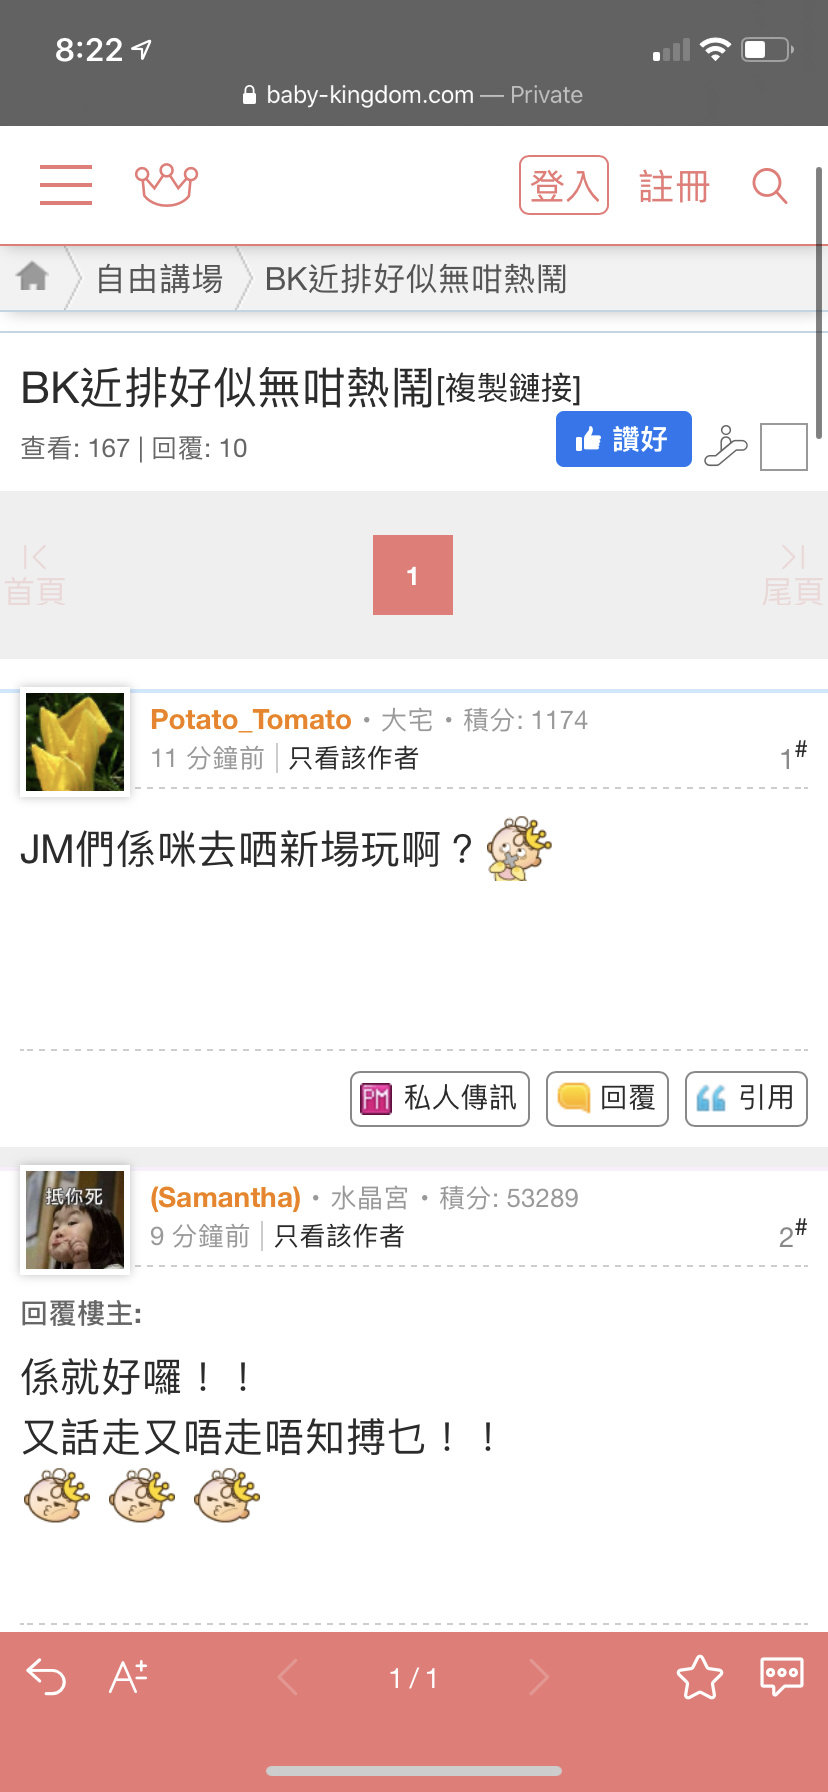
Task: Select page 1 in pagination
Action: 413,575
